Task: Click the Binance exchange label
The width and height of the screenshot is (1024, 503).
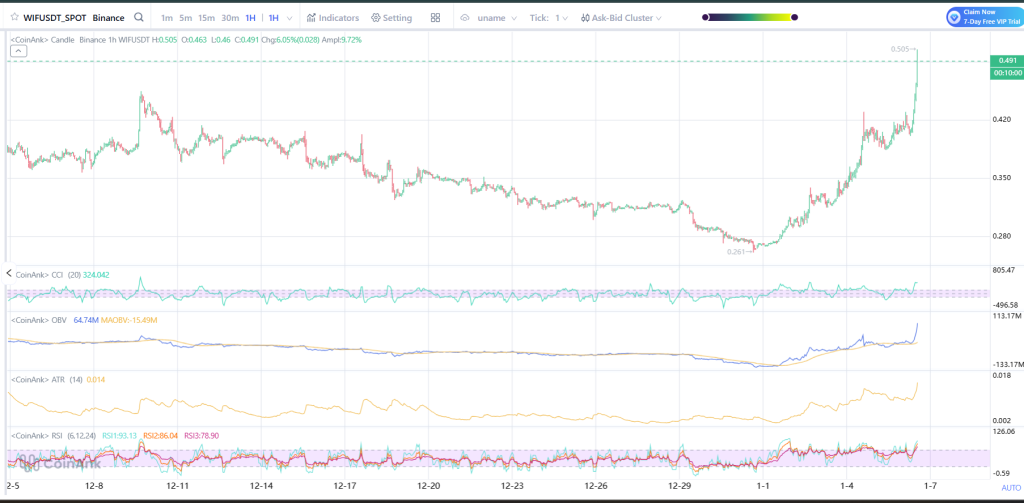Action: tap(108, 18)
